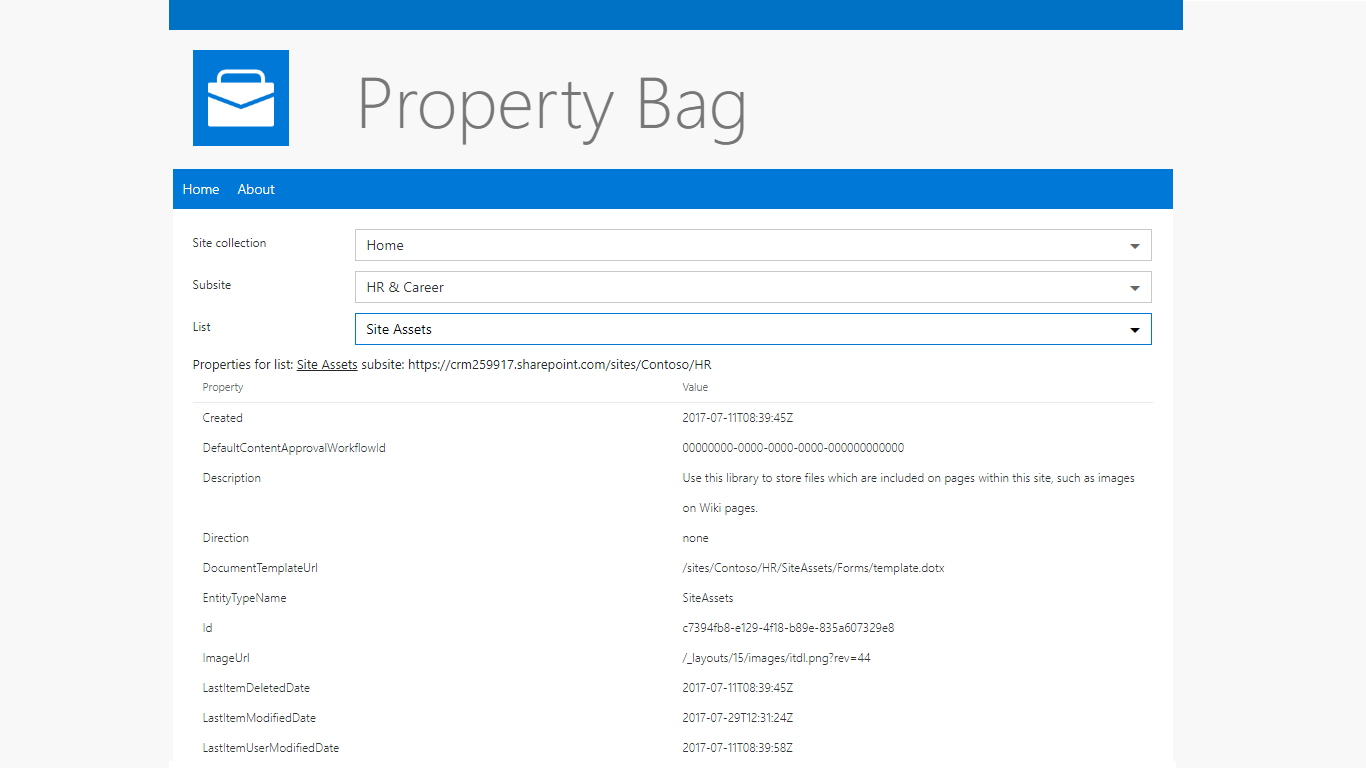1366x768 pixels.
Task: Select the Property column header
Action: [222, 387]
